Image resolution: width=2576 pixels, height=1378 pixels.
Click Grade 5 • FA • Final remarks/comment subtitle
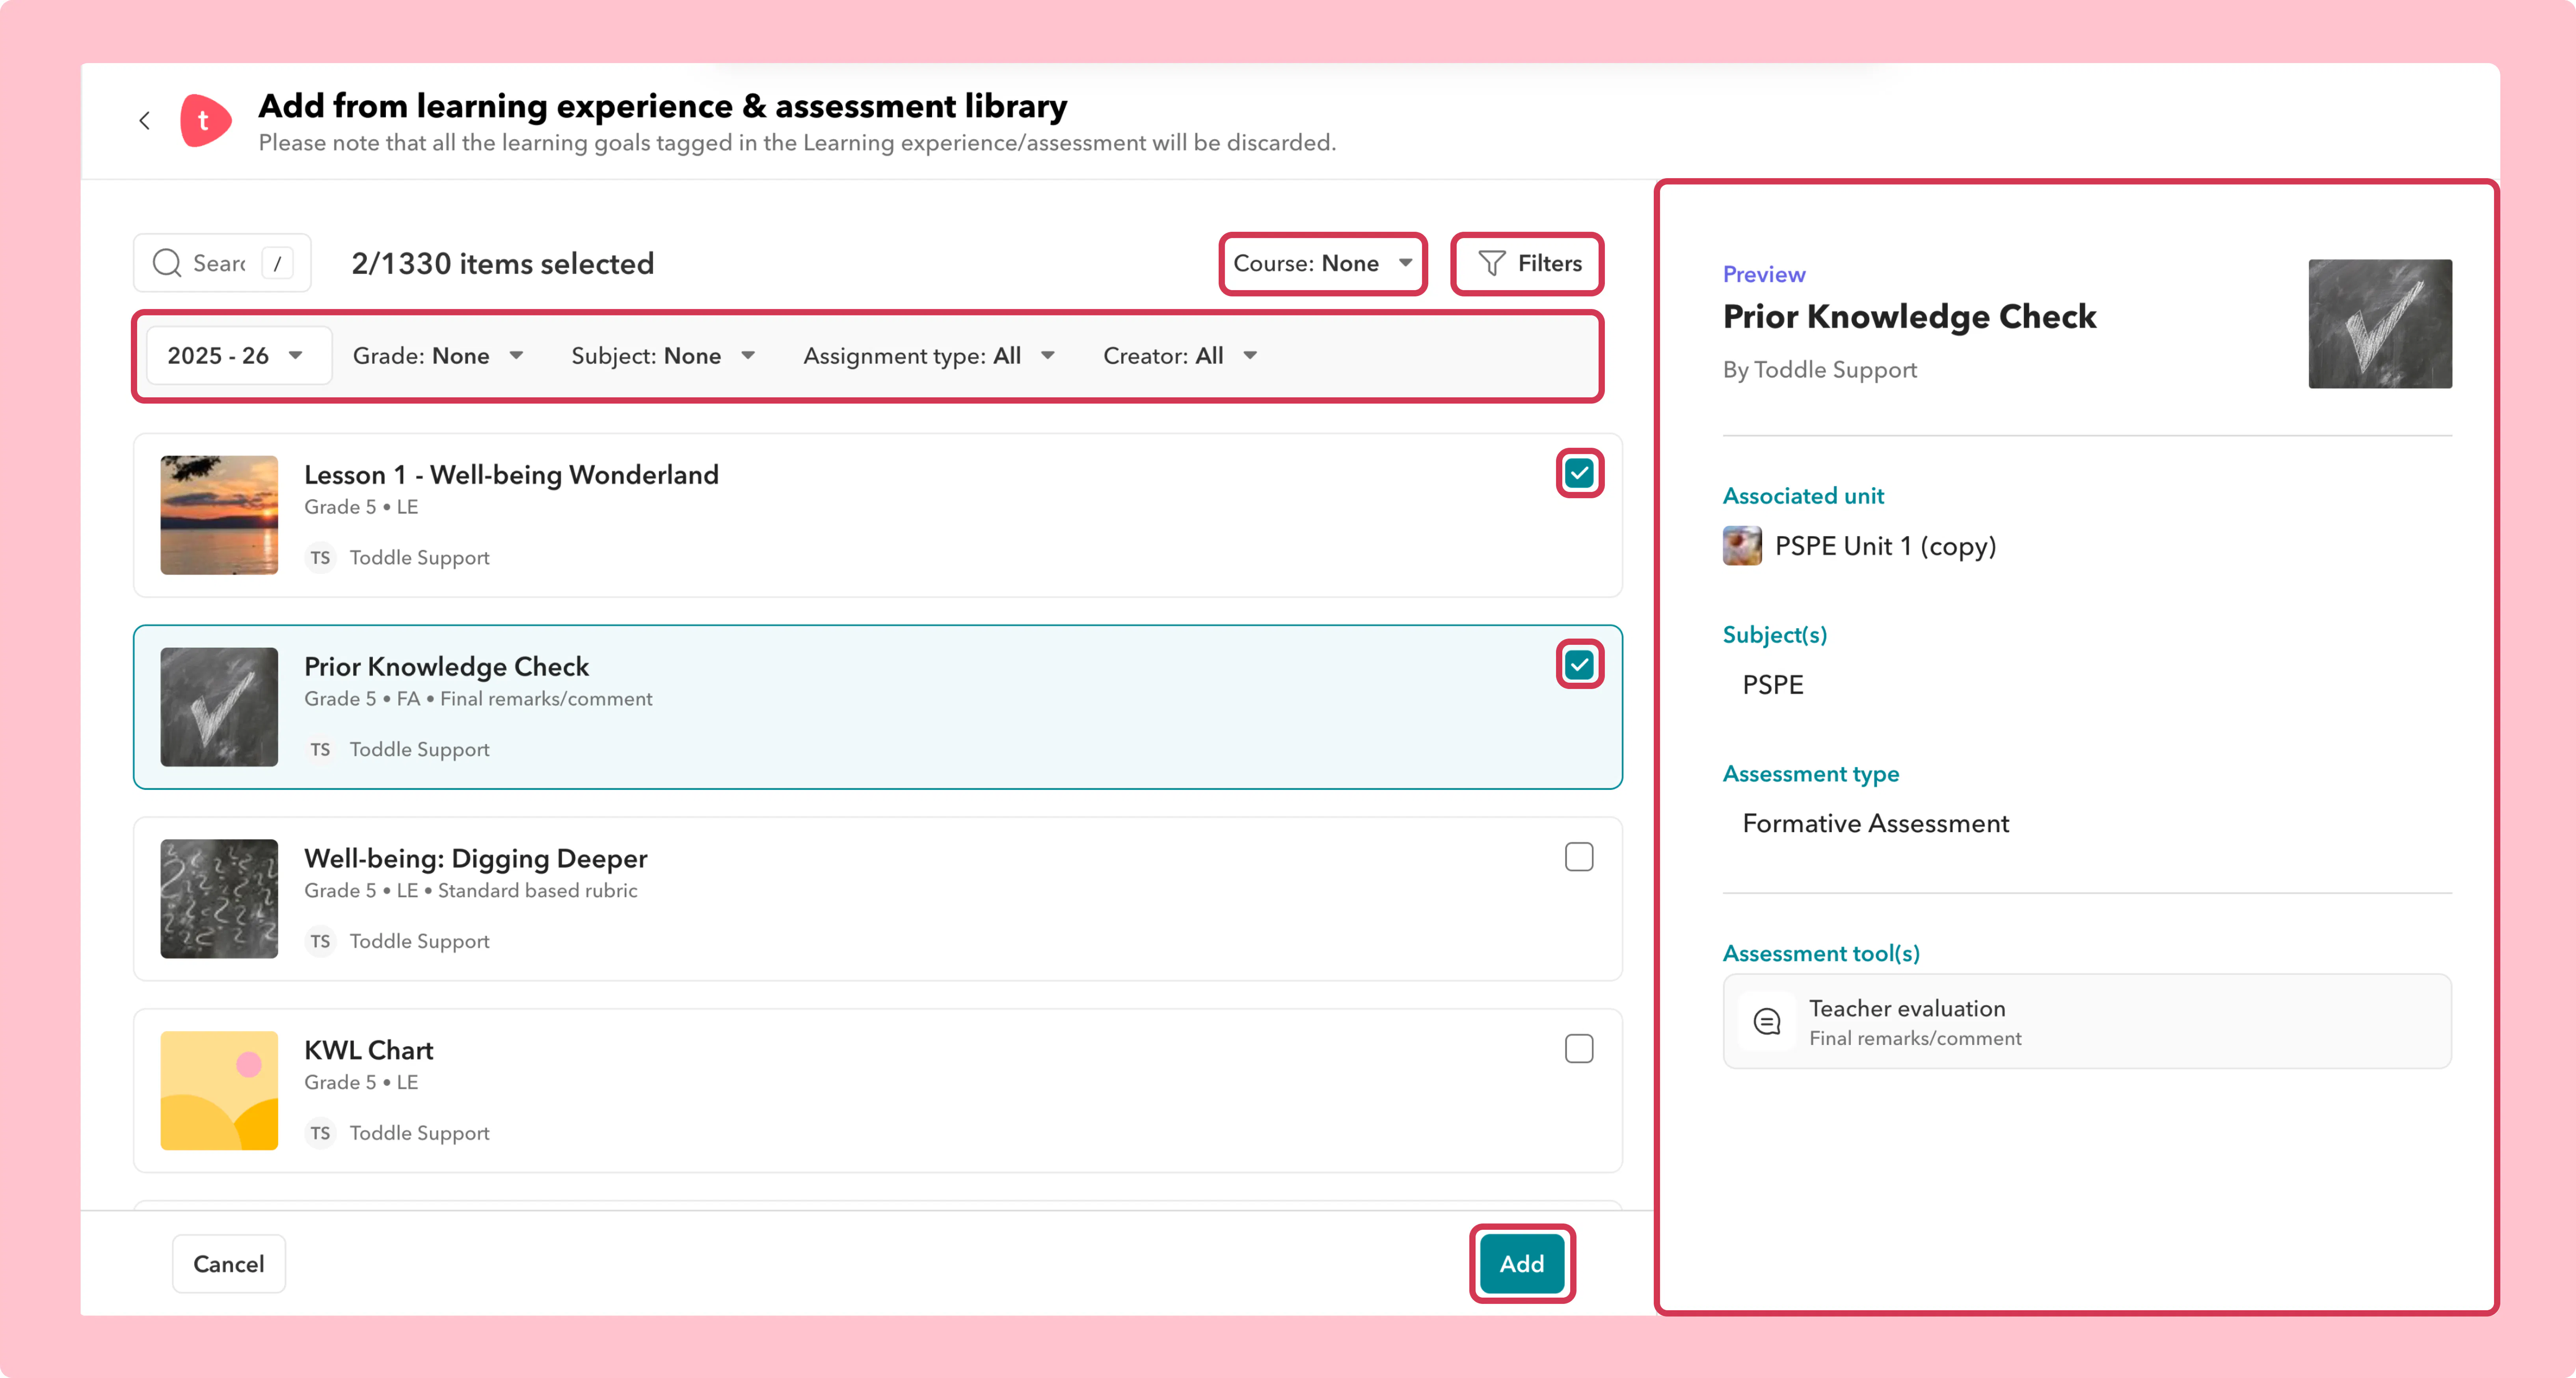[478, 699]
